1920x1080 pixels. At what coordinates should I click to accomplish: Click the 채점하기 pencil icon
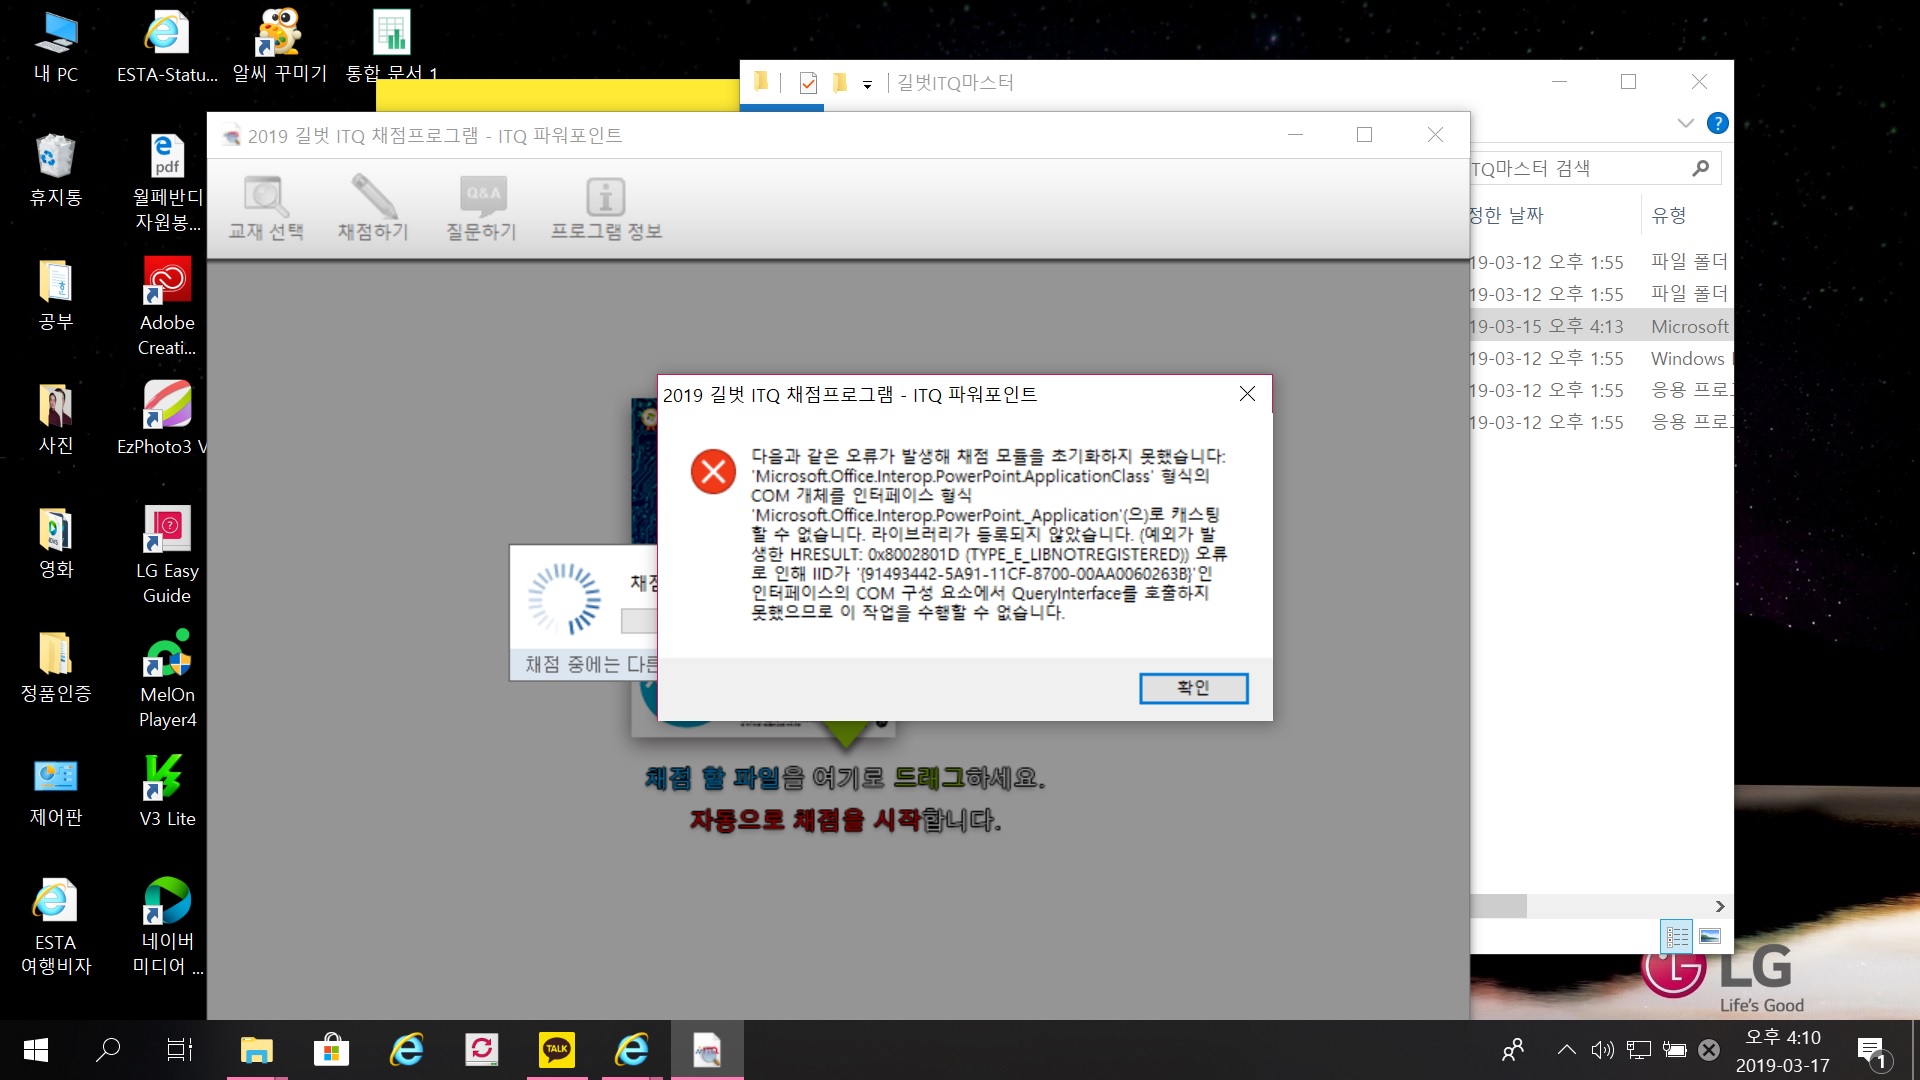(x=373, y=209)
